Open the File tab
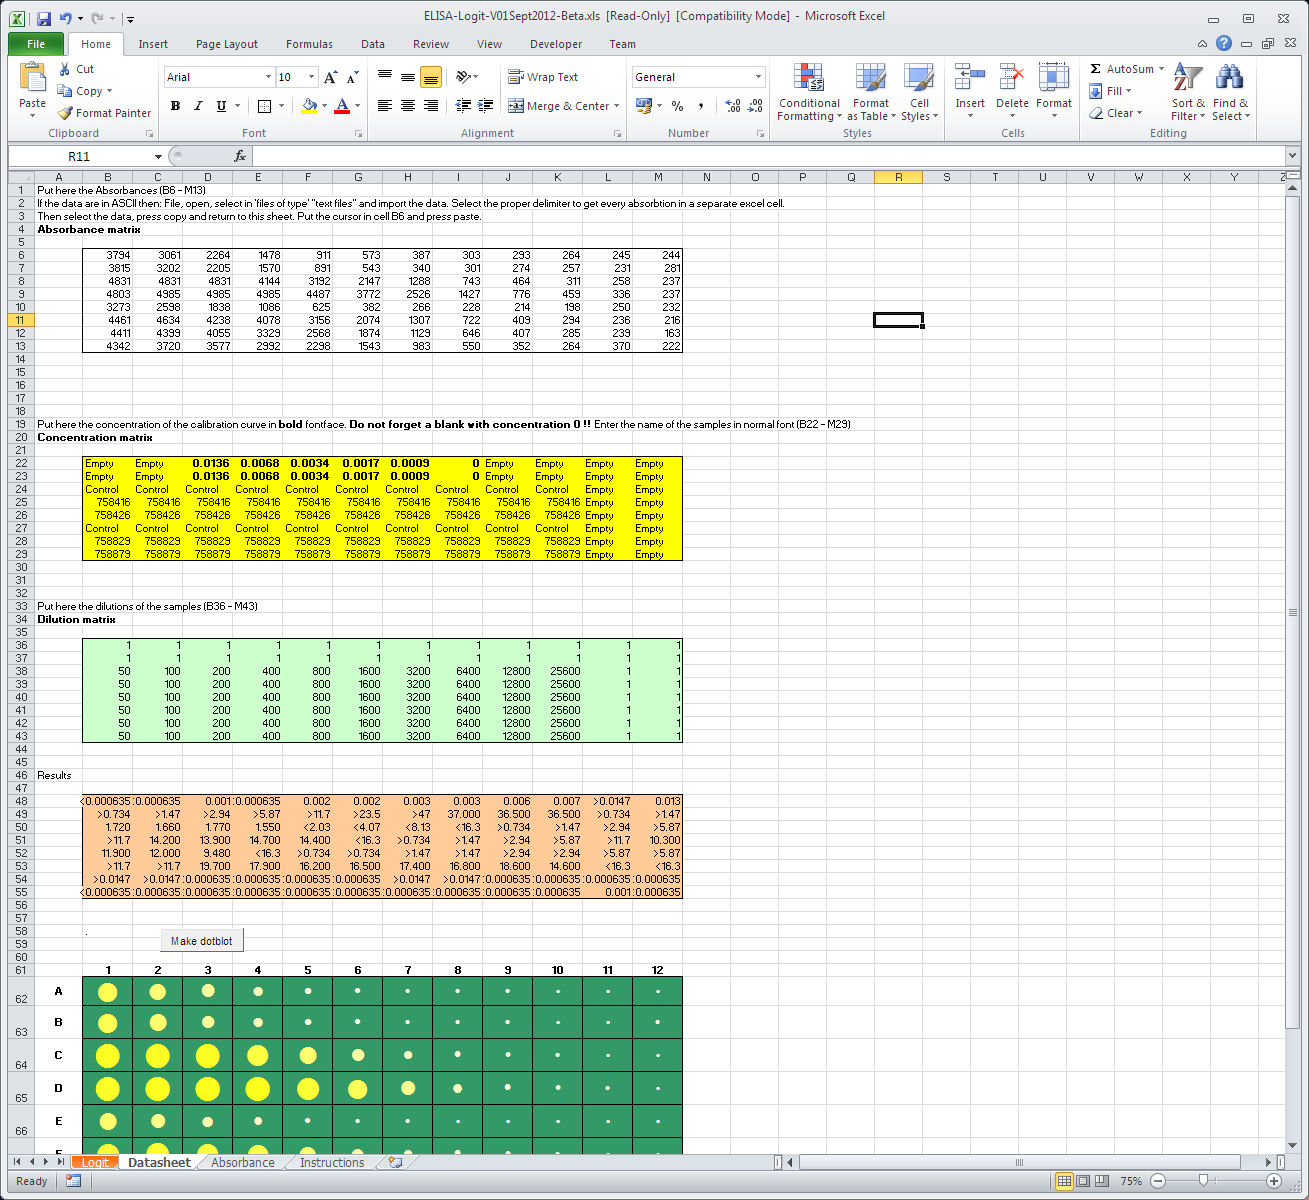The image size is (1309, 1200). click(x=36, y=44)
